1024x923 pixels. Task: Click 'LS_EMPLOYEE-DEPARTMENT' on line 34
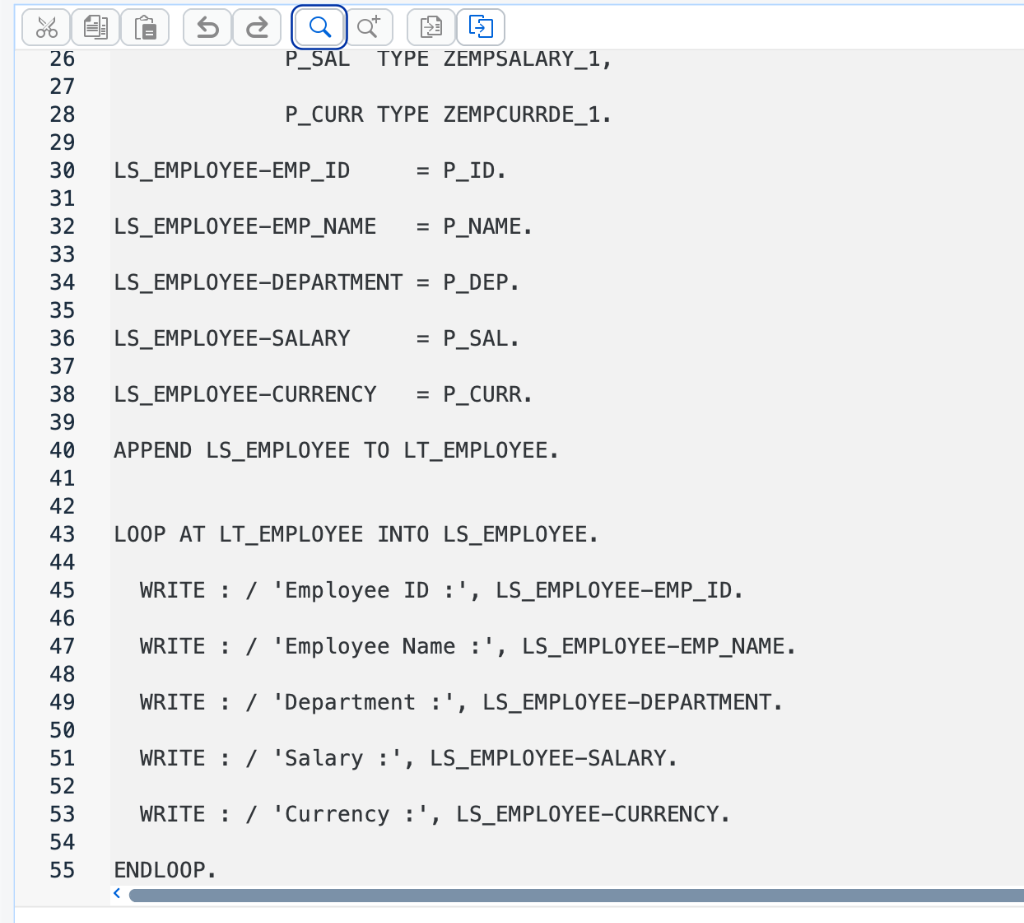(x=258, y=283)
